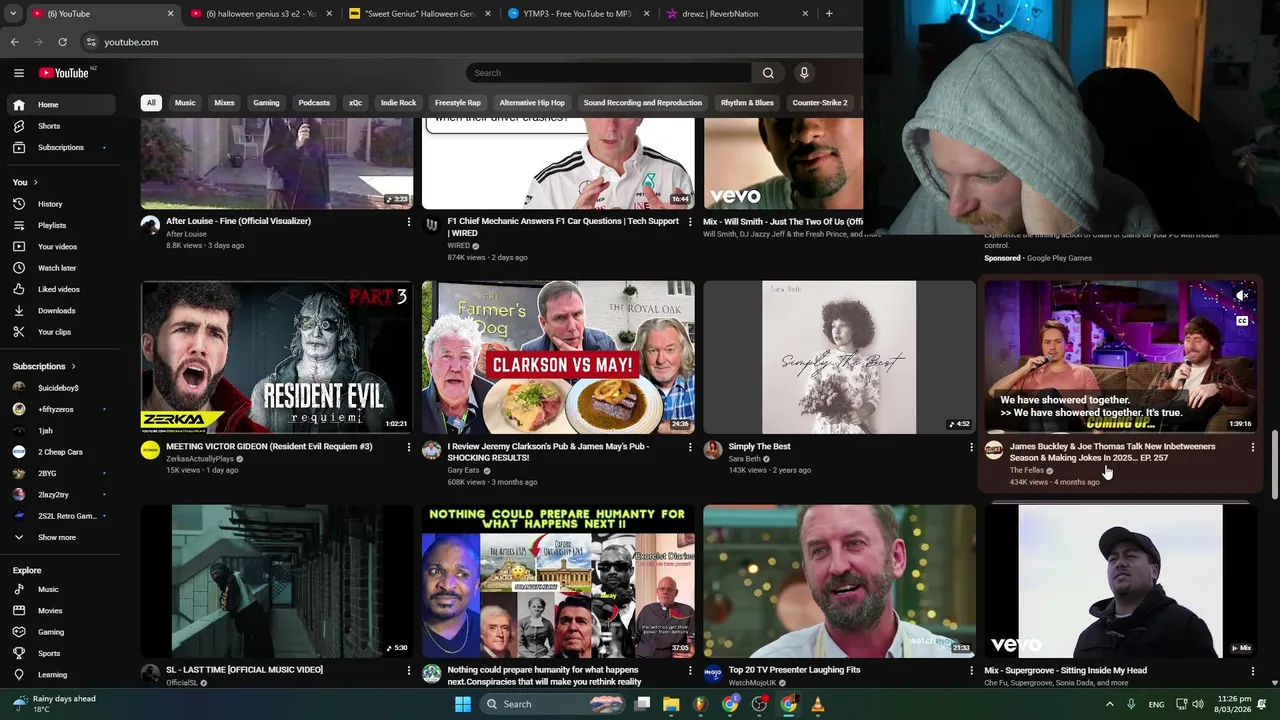
Task: Select the Mixes filter chip
Action: [x=224, y=103]
